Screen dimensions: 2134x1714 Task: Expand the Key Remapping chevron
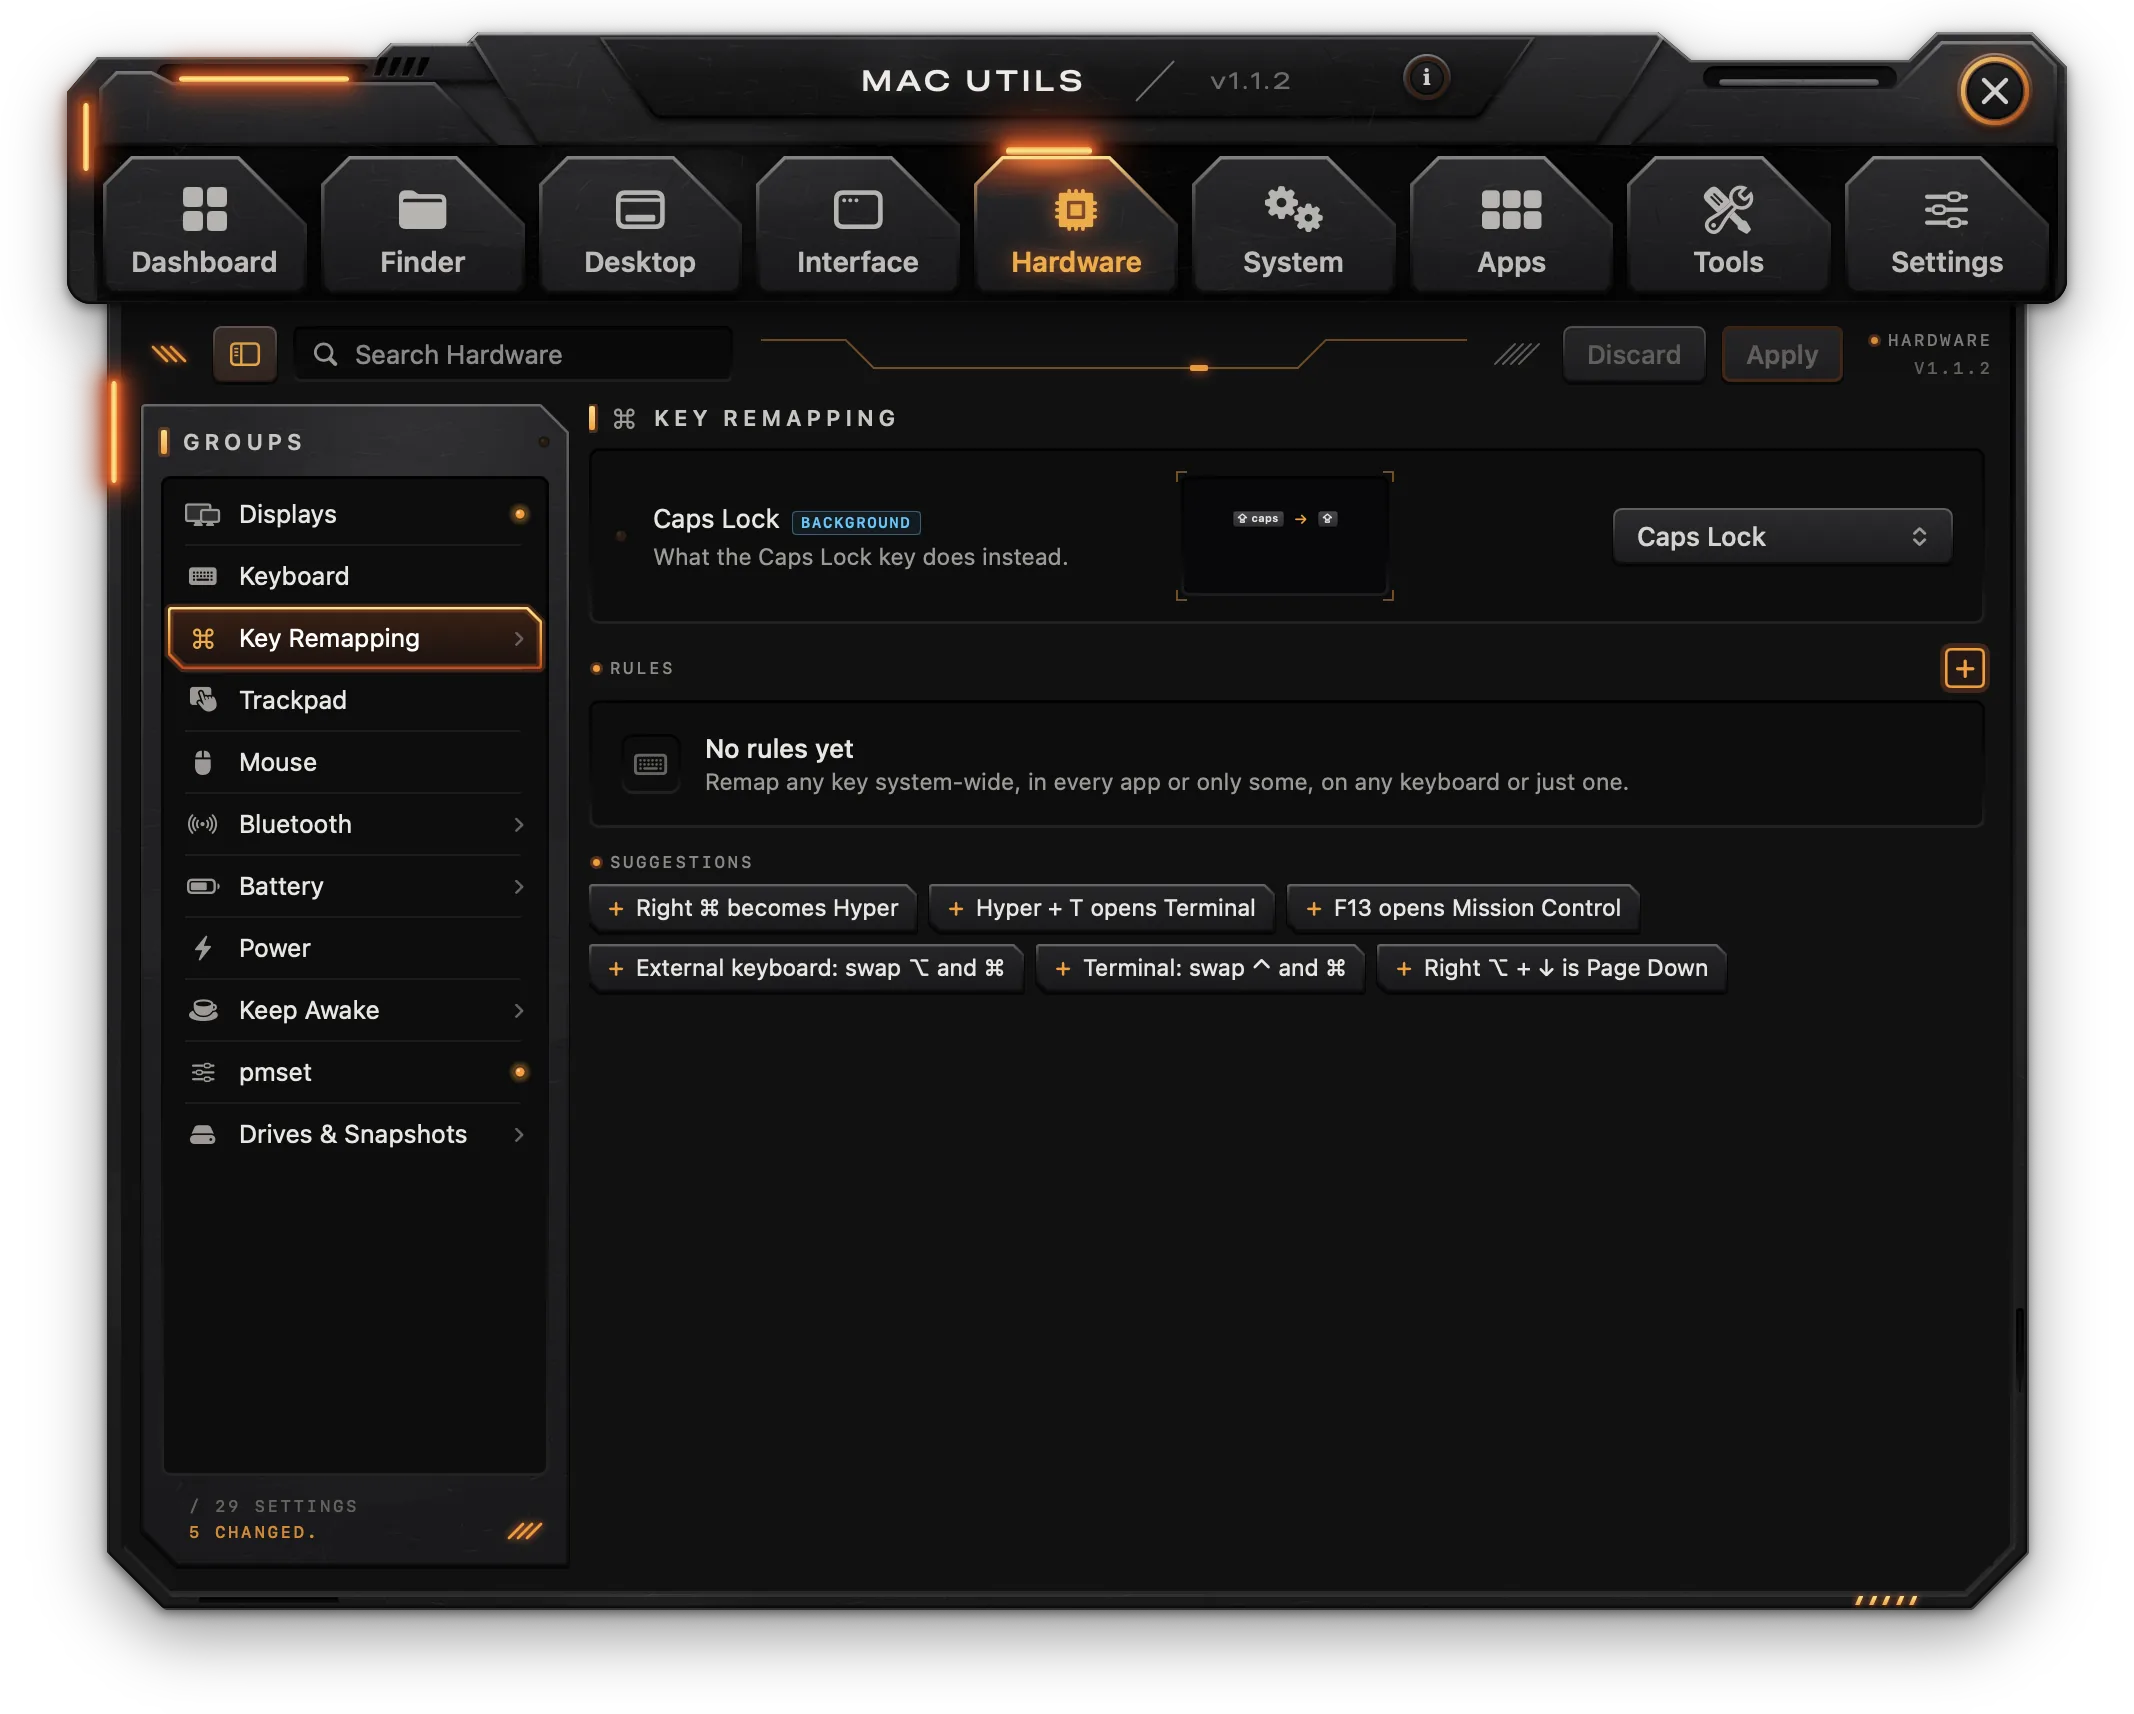[x=519, y=638]
